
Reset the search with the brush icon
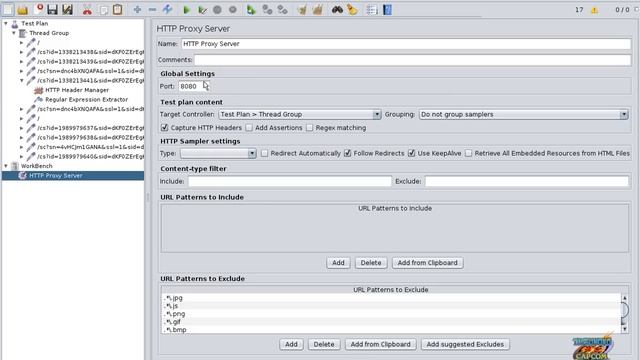(x=352, y=10)
